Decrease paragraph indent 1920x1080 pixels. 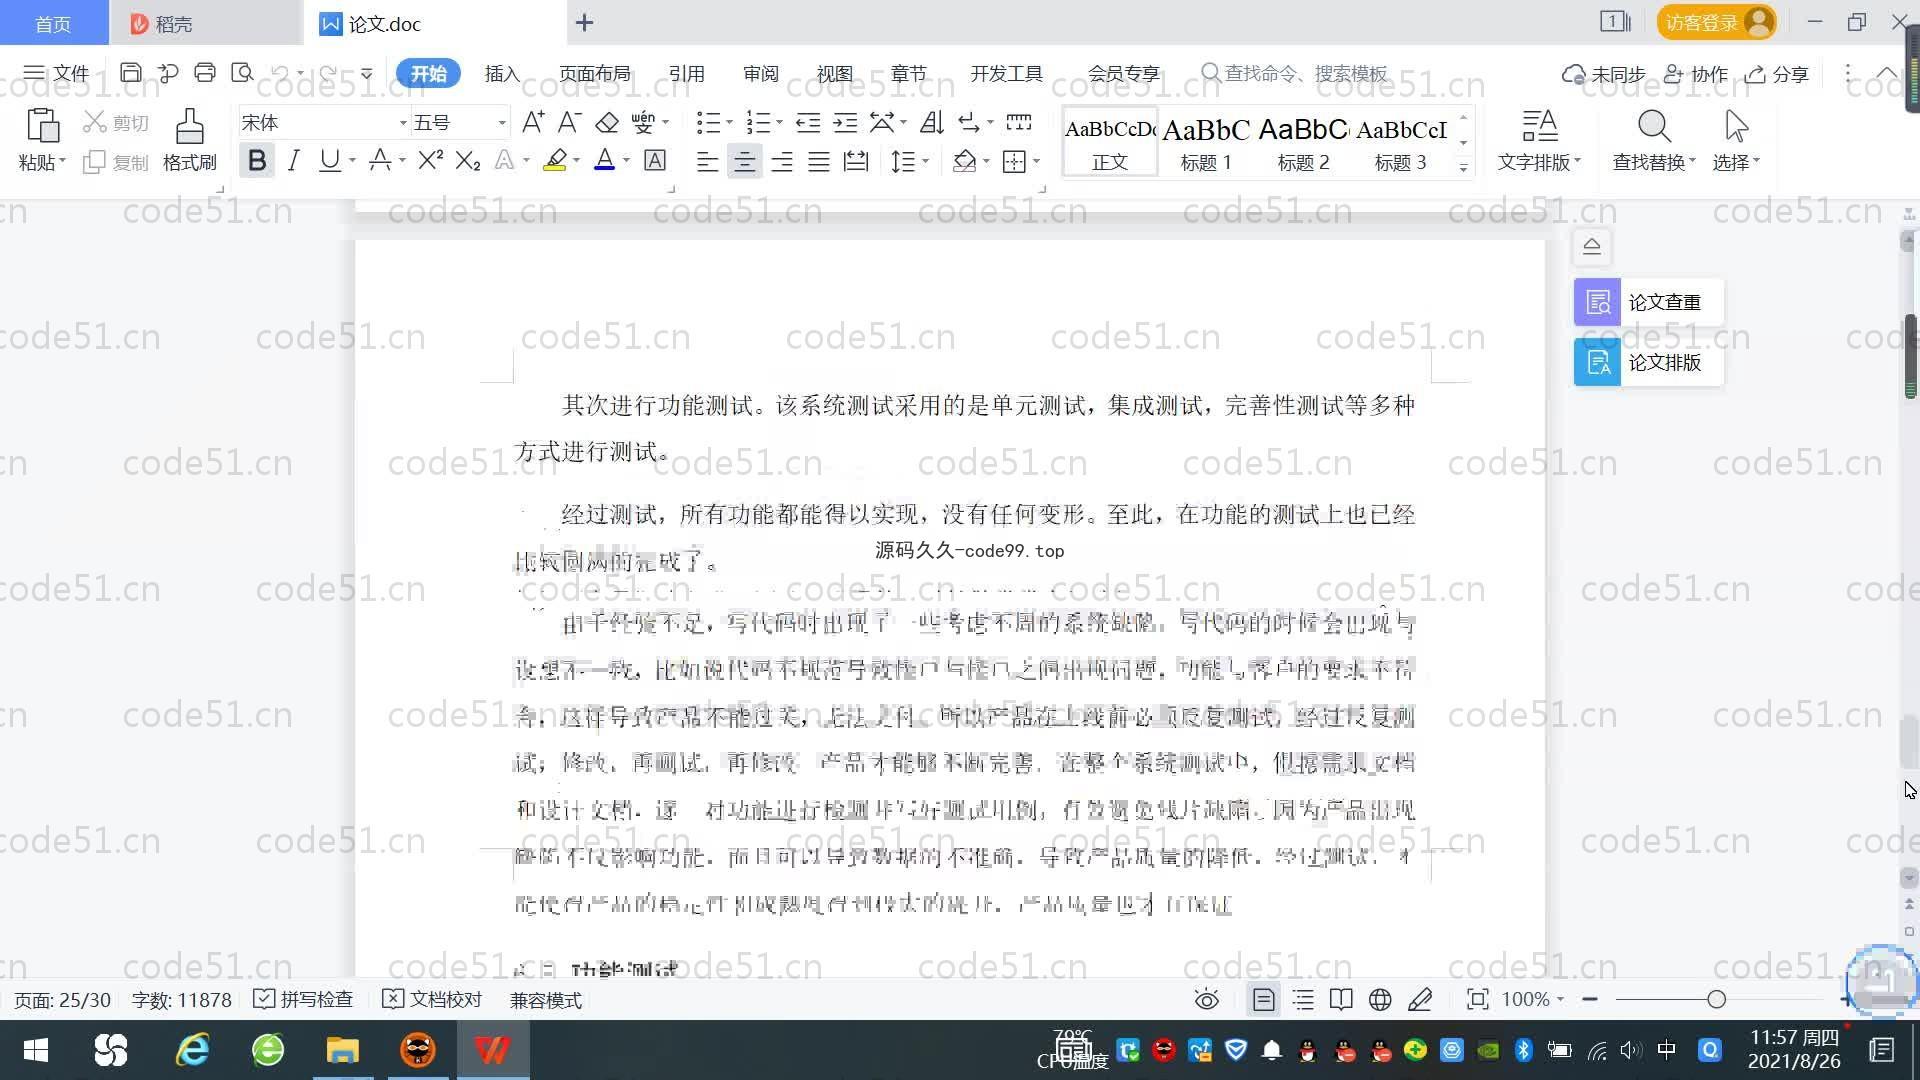[x=808, y=122]
